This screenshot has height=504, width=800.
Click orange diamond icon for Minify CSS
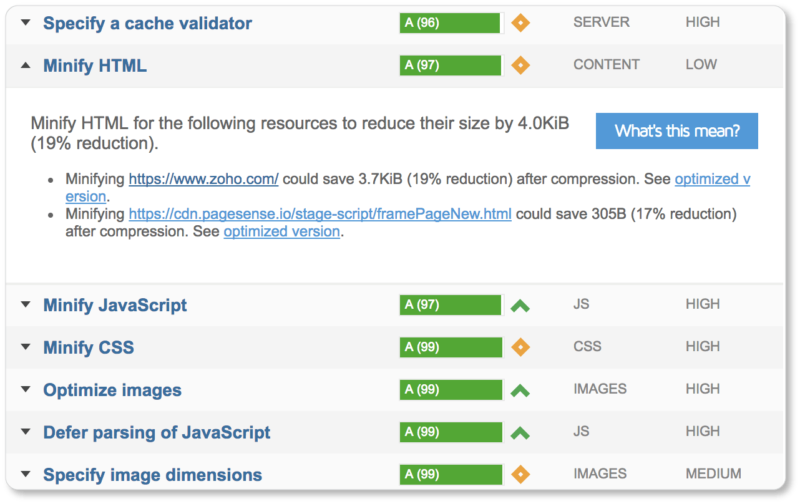coord(520,347)
